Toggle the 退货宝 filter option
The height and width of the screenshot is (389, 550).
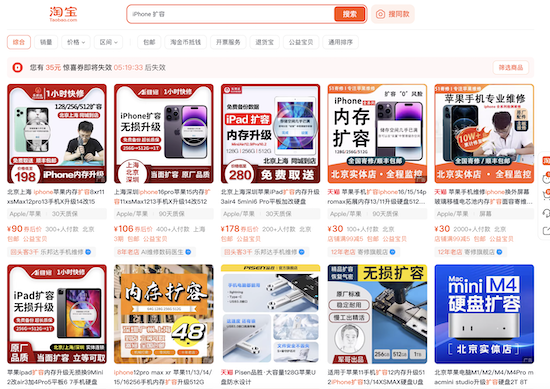[264, 42]
